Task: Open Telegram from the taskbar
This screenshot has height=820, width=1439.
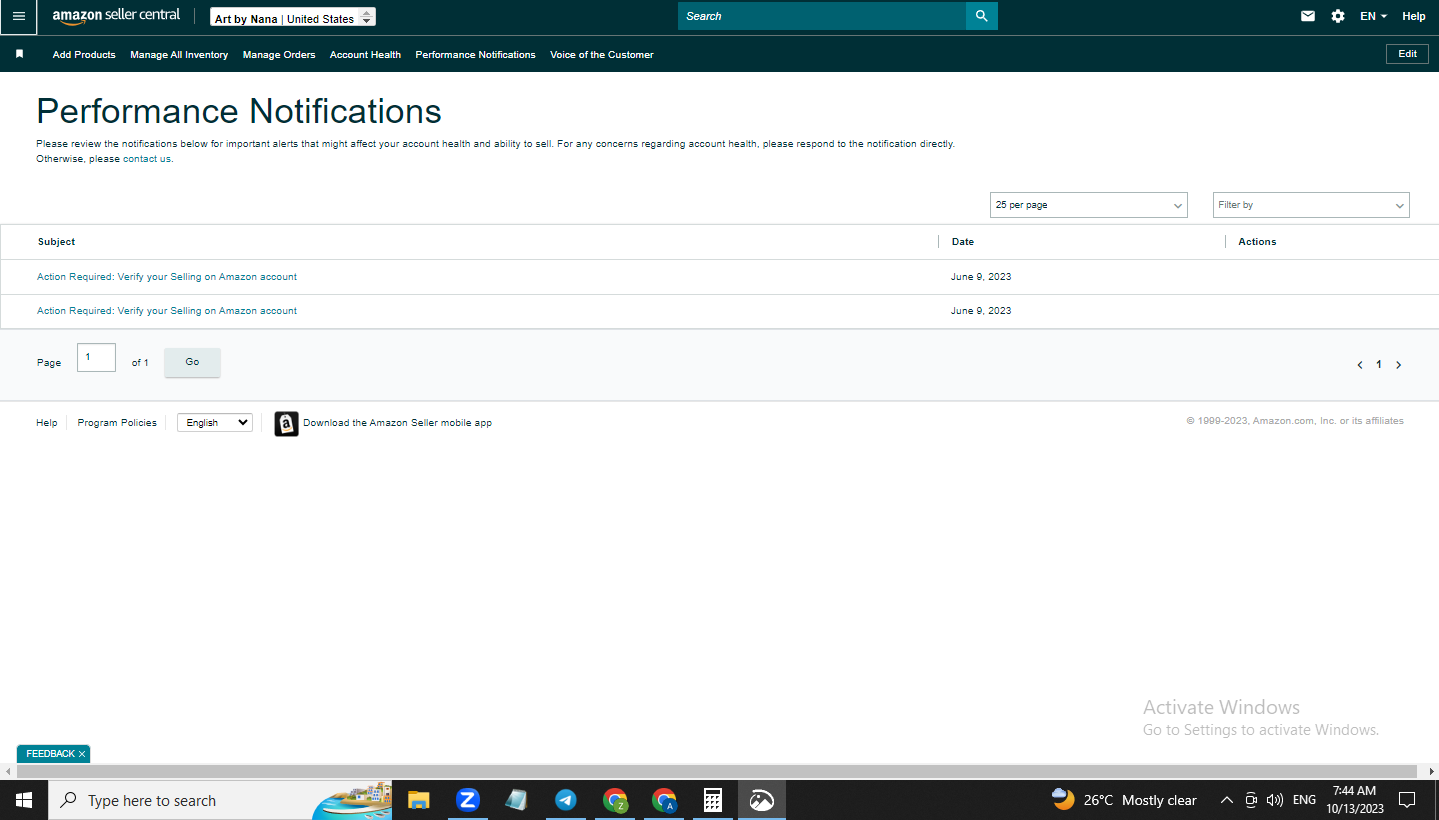Action: point(565,800)
